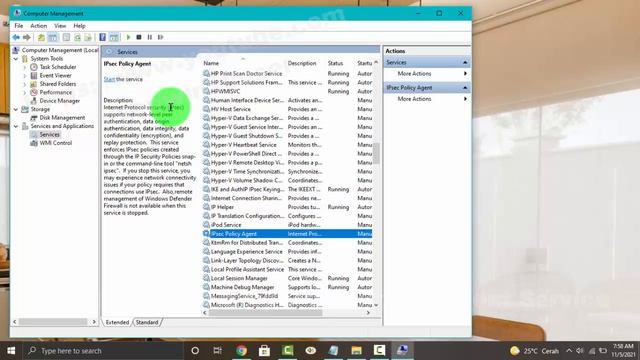Select Task Scheduler in the tree
Image resolution: width=640 pixels, height=360 pixels.
coord(58,67)
